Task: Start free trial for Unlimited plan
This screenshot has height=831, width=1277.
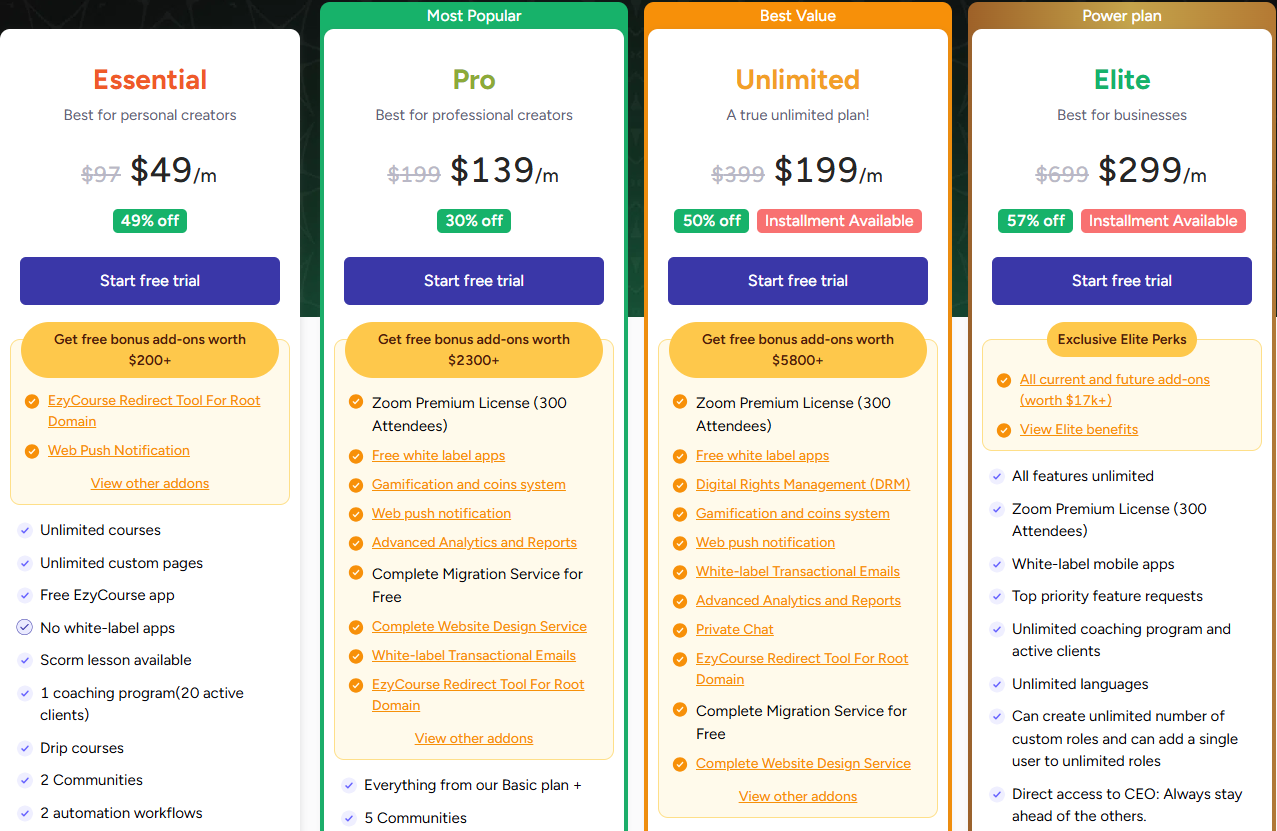Action: pyautogui.click(x=798, y=281)
